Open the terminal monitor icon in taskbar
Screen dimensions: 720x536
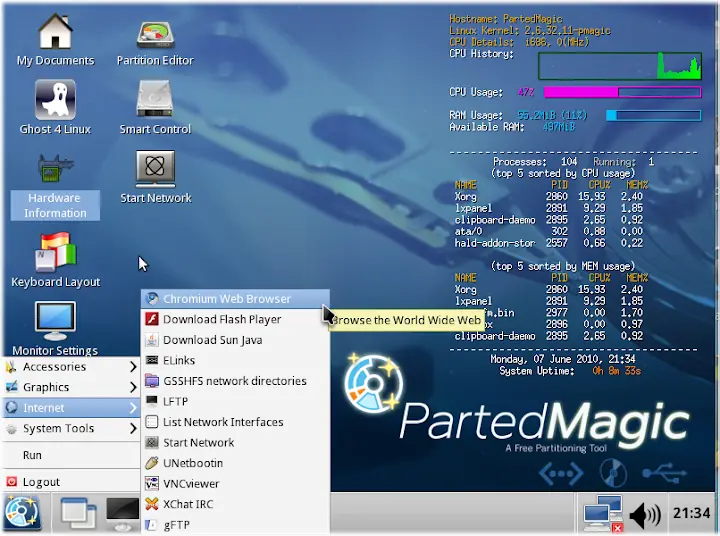[122, 513]
